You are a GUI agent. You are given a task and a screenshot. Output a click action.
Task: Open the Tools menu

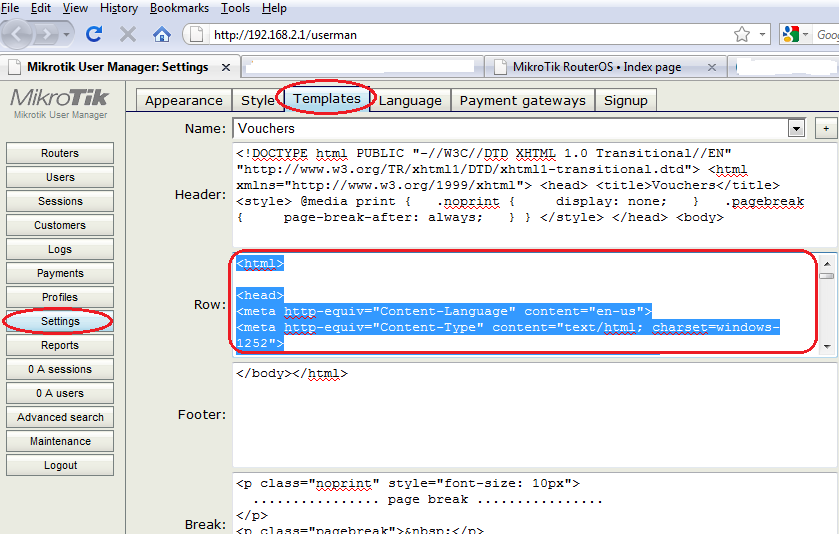point(235,8)
